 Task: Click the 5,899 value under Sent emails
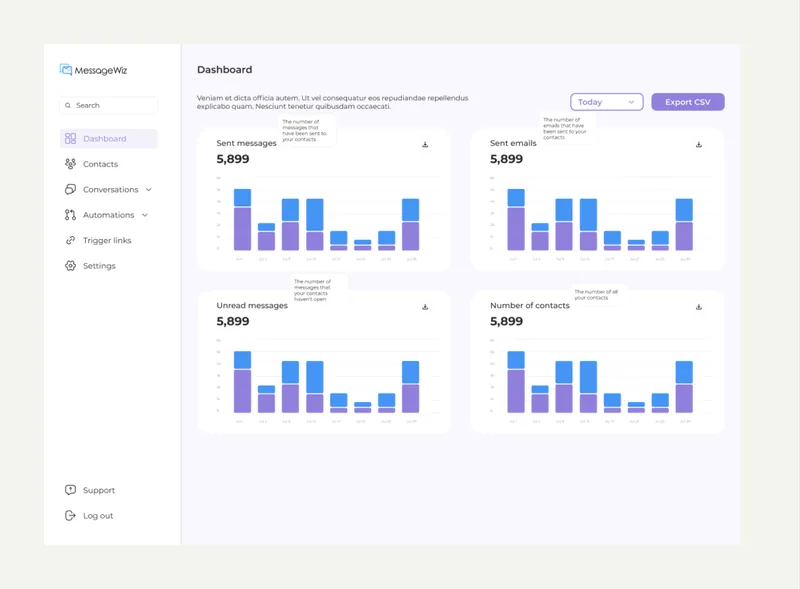click(x=506, y=159)
